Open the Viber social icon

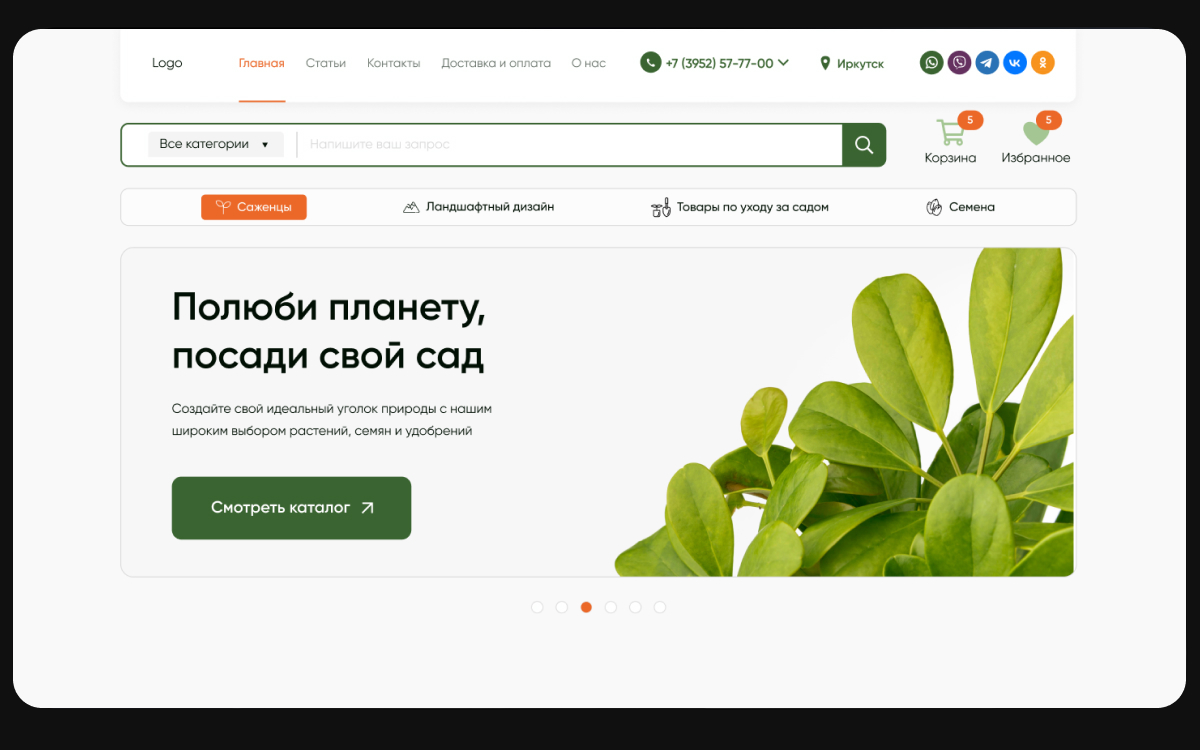pyautogui.click(x=959, y=63)
